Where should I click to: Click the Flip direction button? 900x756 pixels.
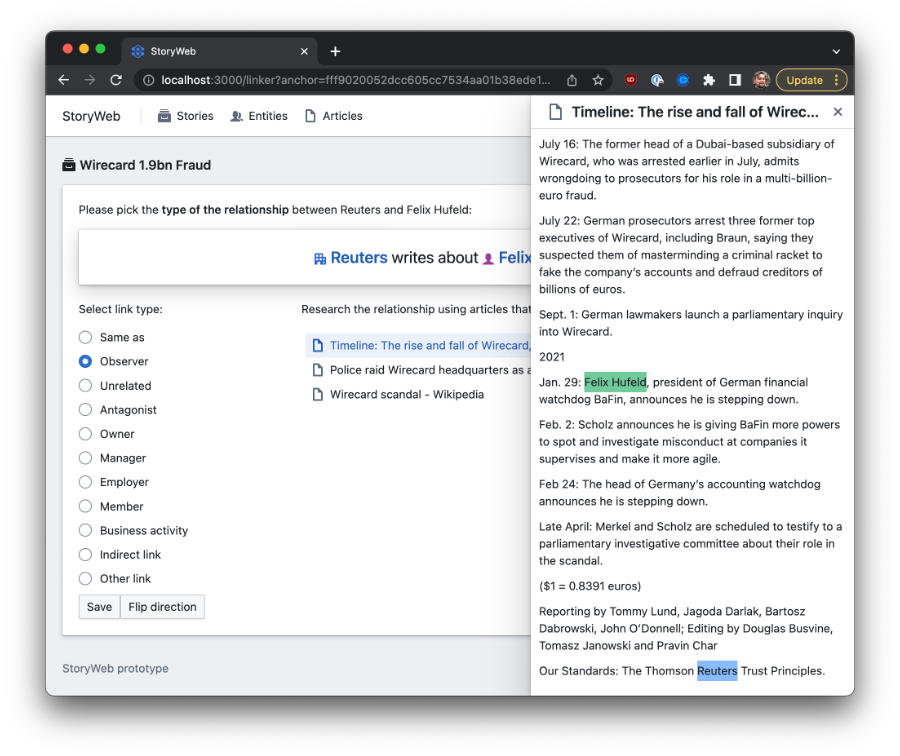tap(162, 607)
